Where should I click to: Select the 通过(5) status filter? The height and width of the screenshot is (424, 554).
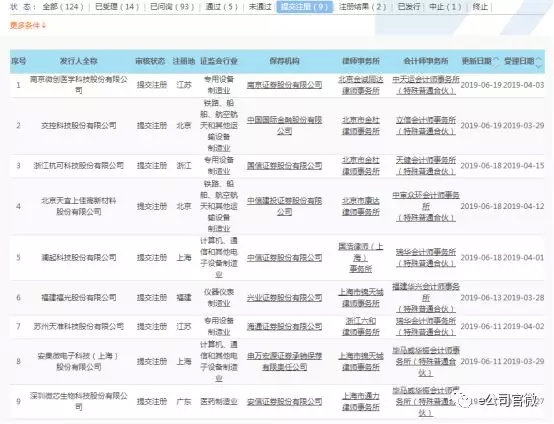point(222,7)
